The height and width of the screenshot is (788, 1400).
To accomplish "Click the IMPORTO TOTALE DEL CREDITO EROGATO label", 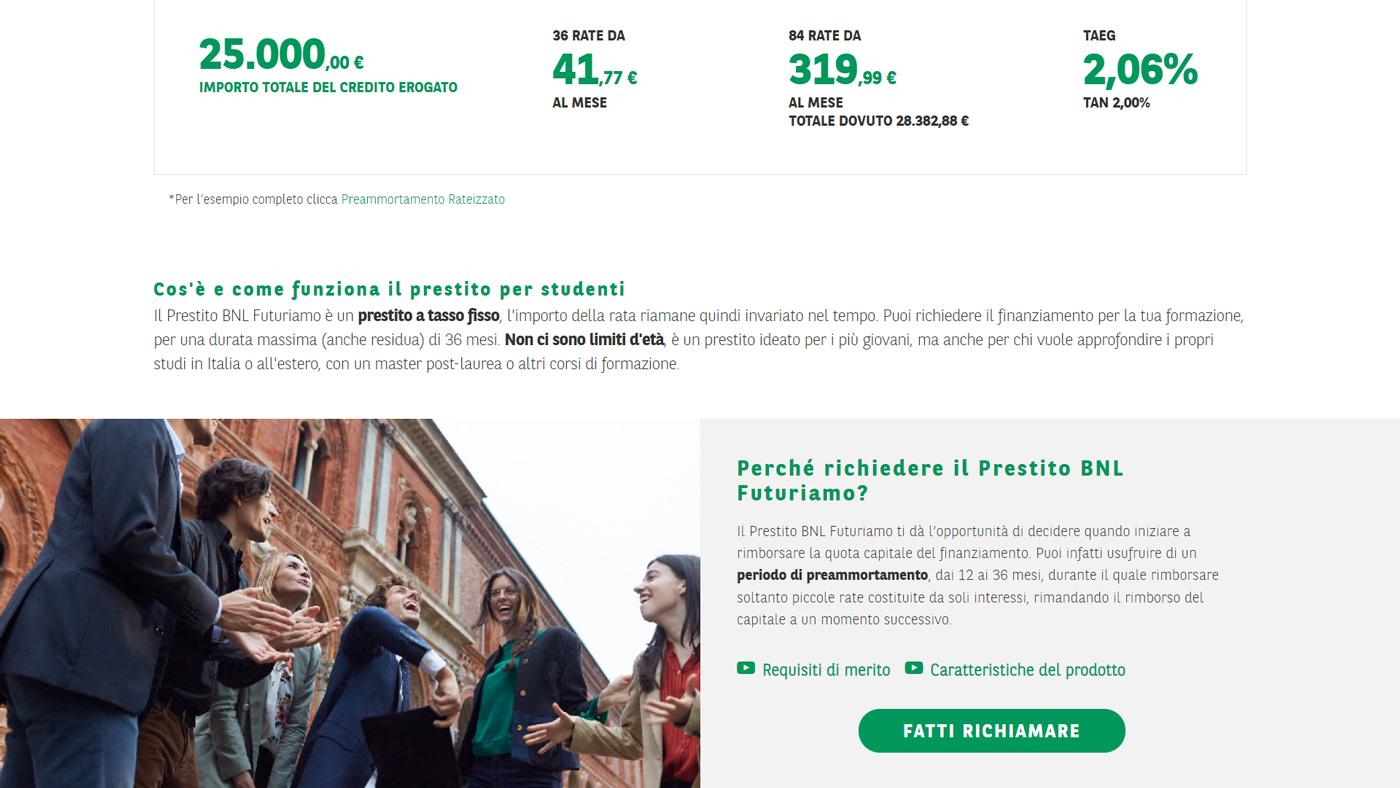I will click(328, 88).
